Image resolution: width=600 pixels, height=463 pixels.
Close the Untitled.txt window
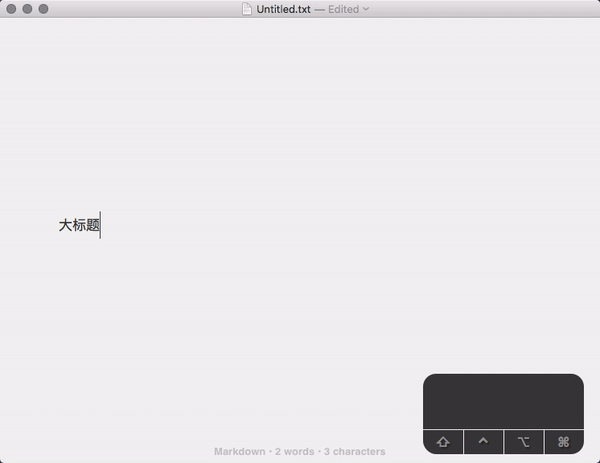coord(11,9)
